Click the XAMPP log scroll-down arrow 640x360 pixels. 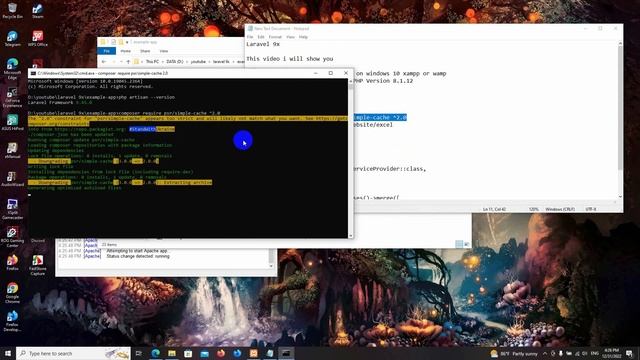[x=272, y=266]
